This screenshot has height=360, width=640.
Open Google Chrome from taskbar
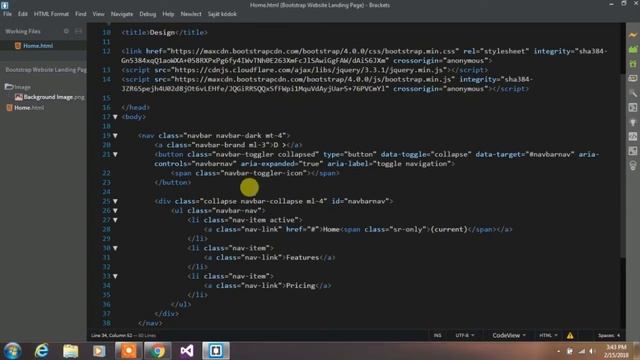[x=157, y=351]
